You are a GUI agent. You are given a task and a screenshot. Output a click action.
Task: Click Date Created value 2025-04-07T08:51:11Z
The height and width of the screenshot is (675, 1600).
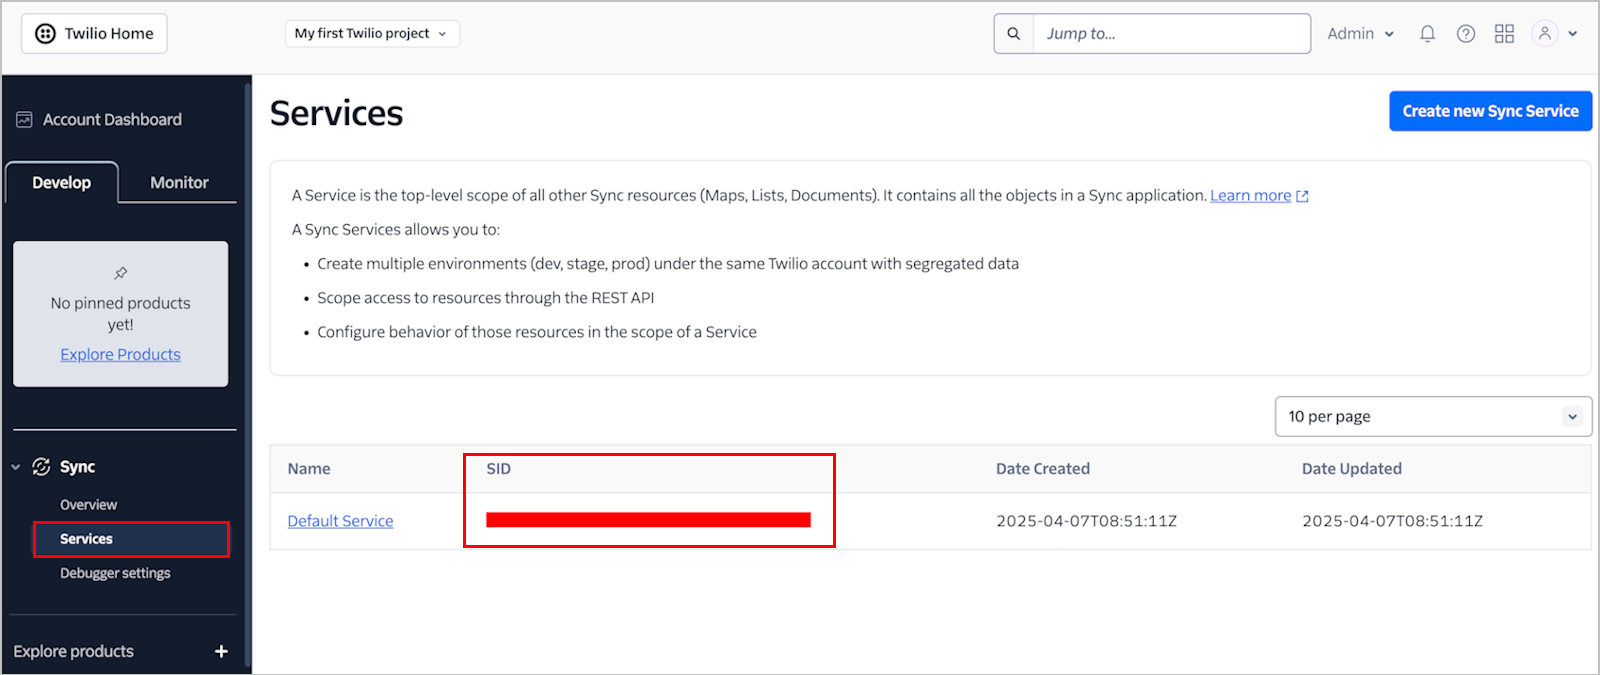1086,521
